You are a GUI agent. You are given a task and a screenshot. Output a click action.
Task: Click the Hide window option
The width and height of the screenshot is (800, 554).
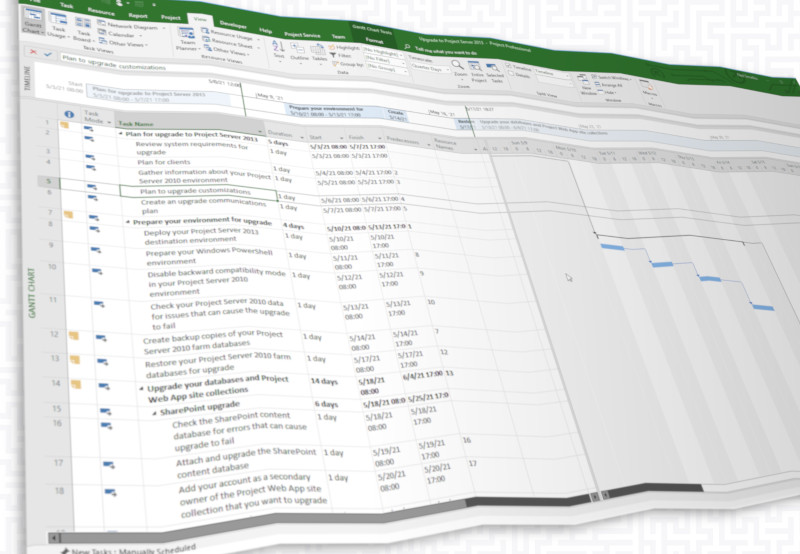(607, 92)
